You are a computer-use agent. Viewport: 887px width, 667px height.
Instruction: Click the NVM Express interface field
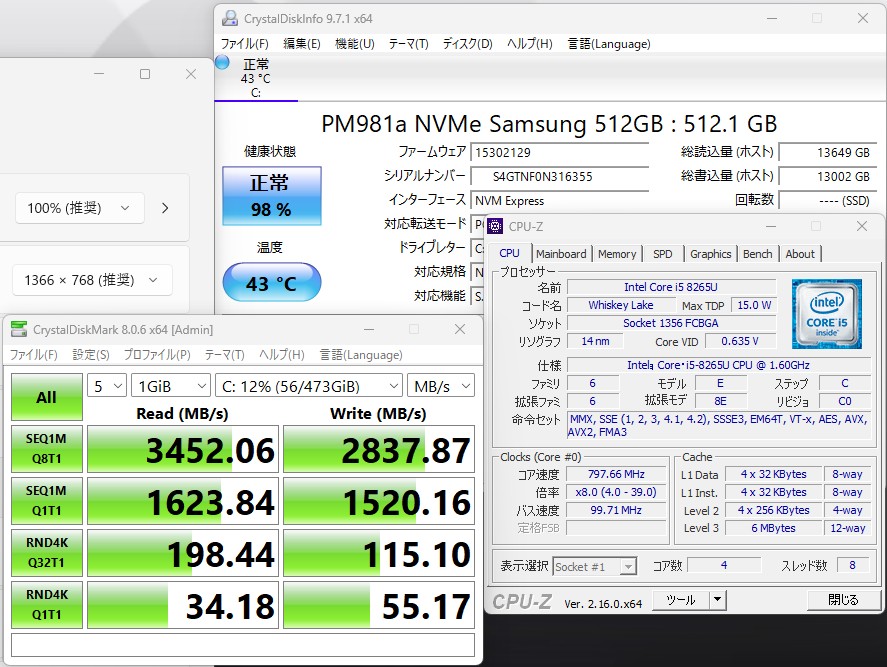(559, 201)
